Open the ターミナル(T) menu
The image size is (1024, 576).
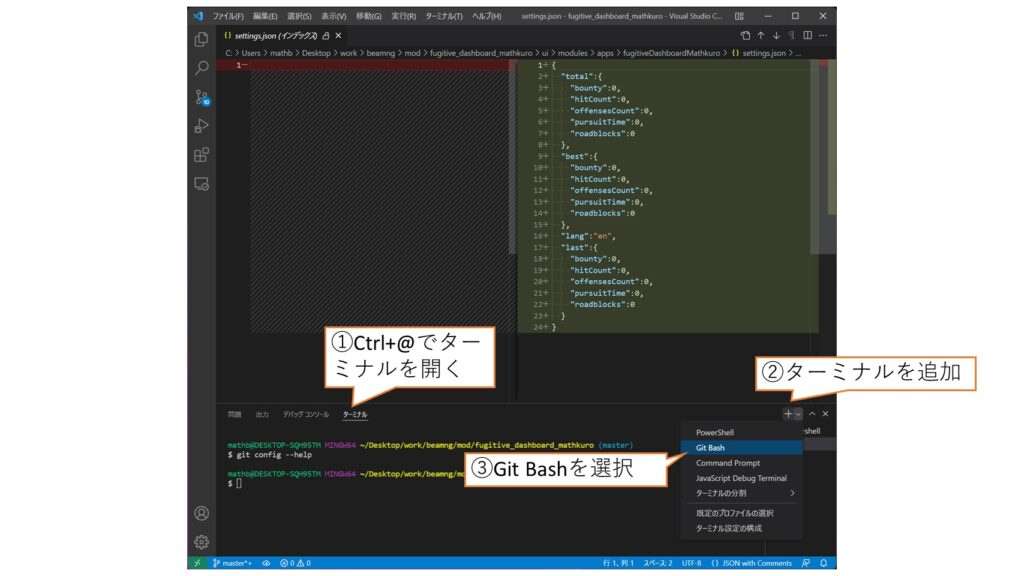pyautogui.click(x=444, y=16)
